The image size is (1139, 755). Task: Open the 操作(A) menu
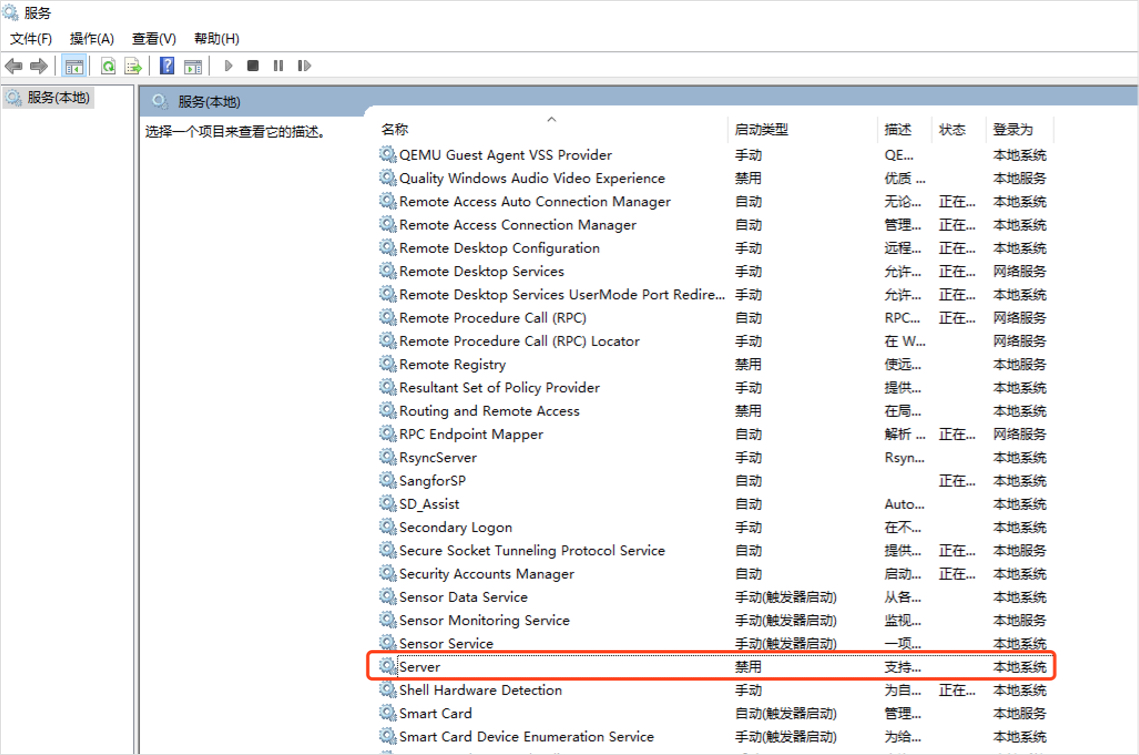[92, 39]
